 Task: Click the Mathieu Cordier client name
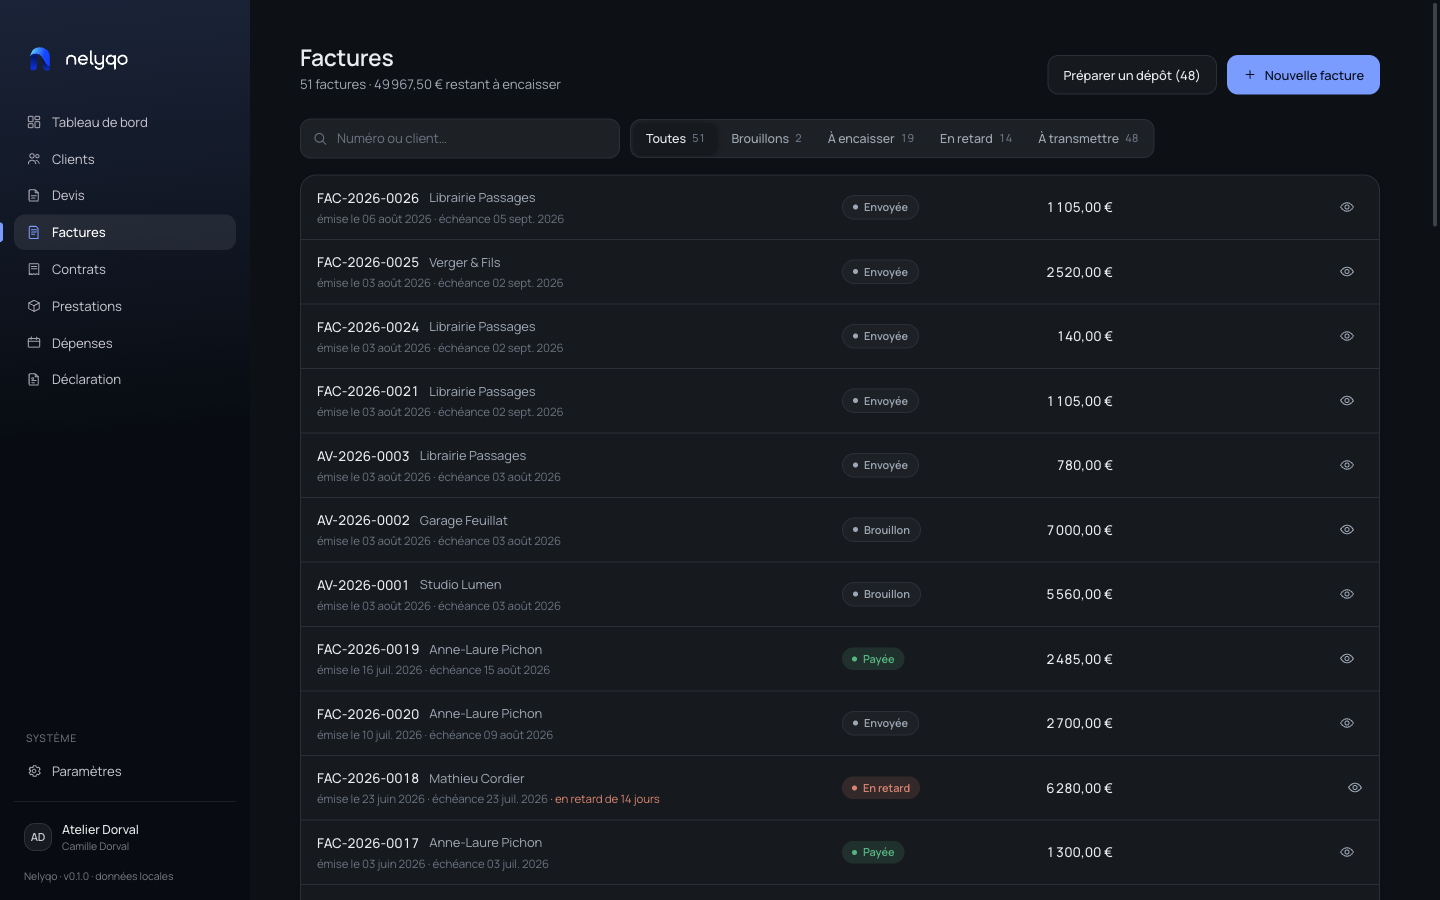pos(476,779)
